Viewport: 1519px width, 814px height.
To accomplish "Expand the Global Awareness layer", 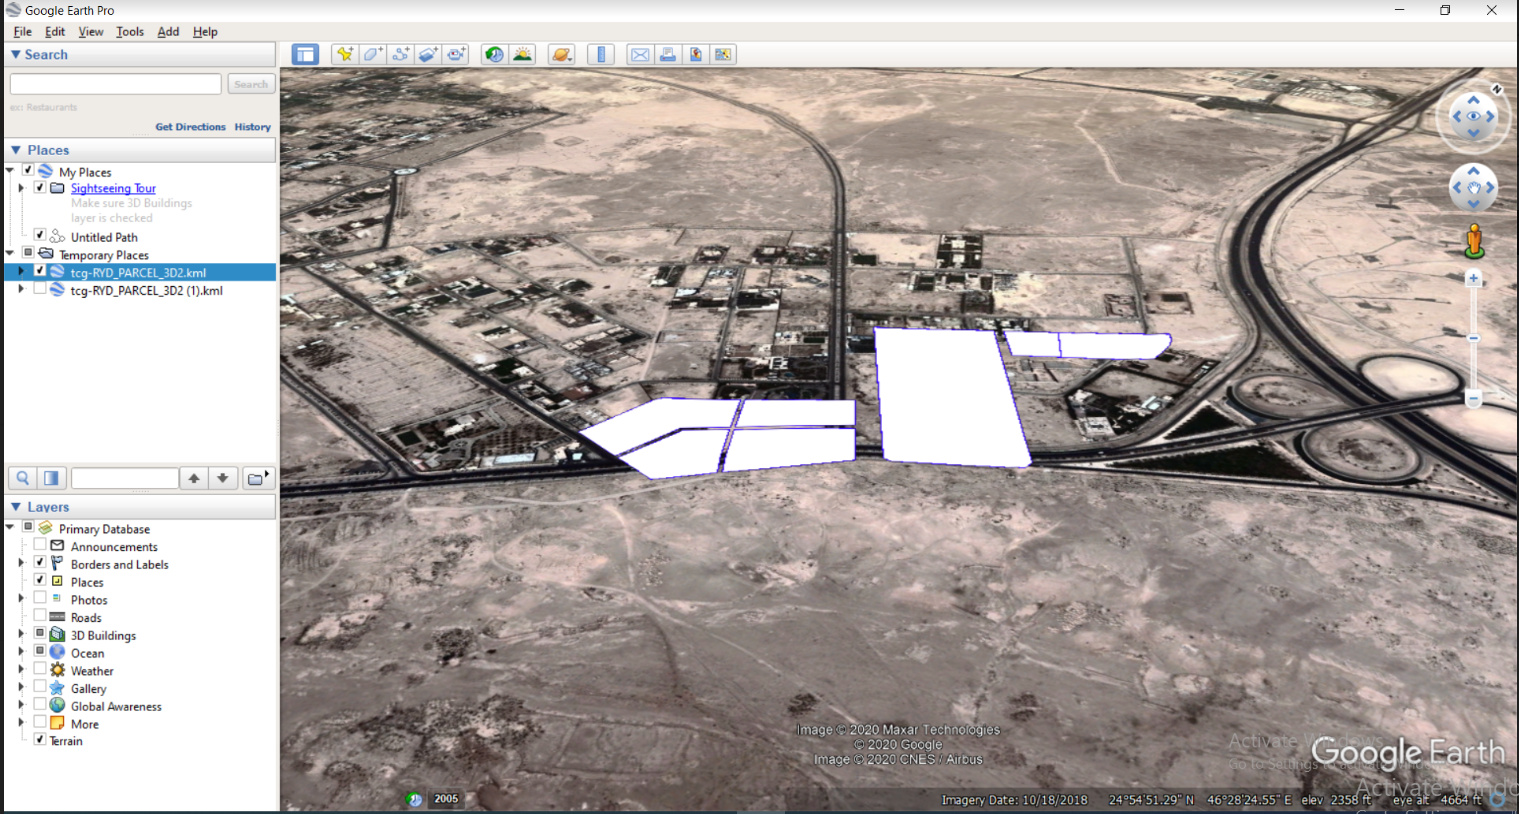I will click(21, 705).
